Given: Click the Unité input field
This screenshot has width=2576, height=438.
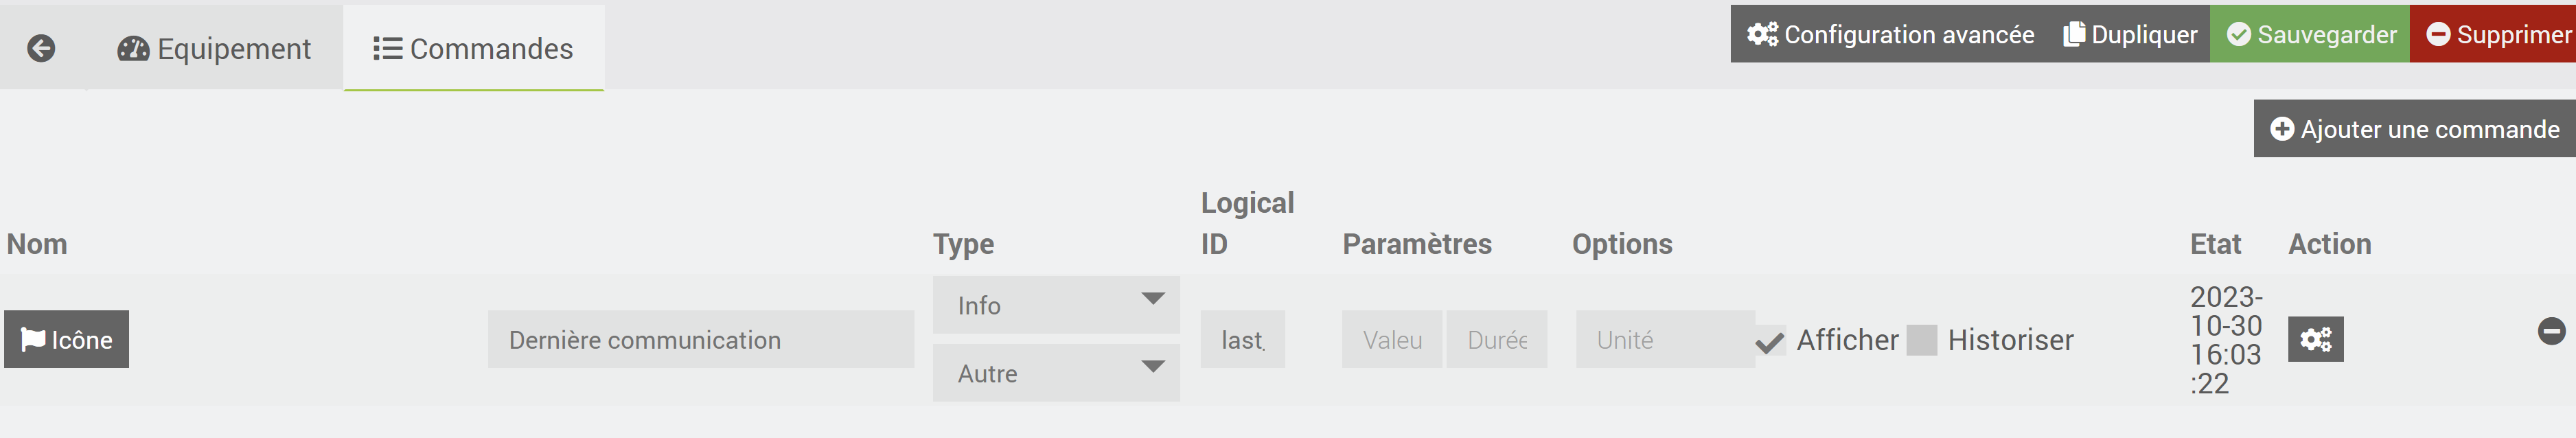Looking at the screenshot, I should tap(1664, 340).
